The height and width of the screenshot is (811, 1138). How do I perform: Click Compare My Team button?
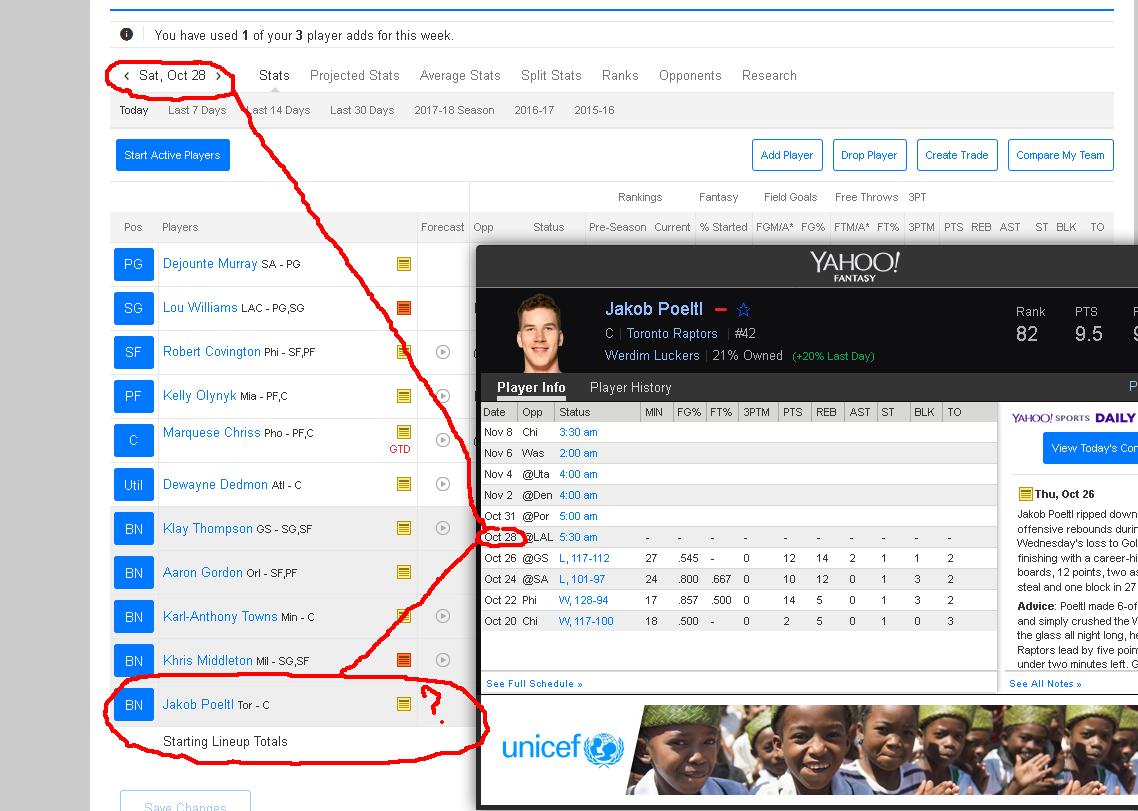click(x=1060, y=155)
